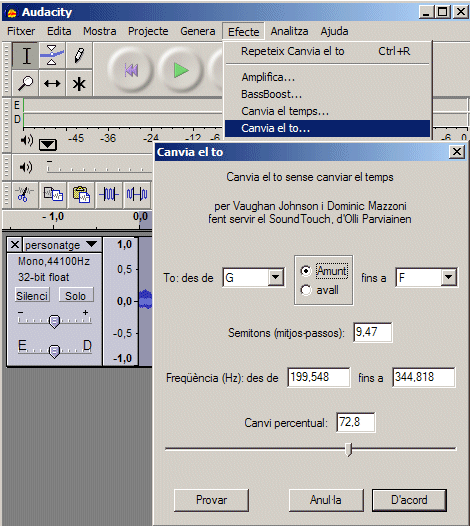Open the Efecte menu
The image size is (470, 526).
244,32
